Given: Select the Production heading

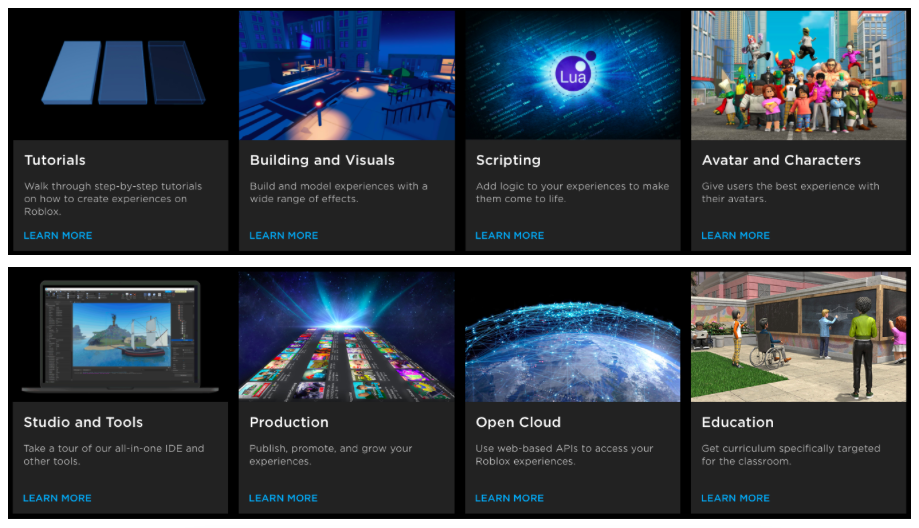Looking at the screenshot, I should click(x=289, y=422).
